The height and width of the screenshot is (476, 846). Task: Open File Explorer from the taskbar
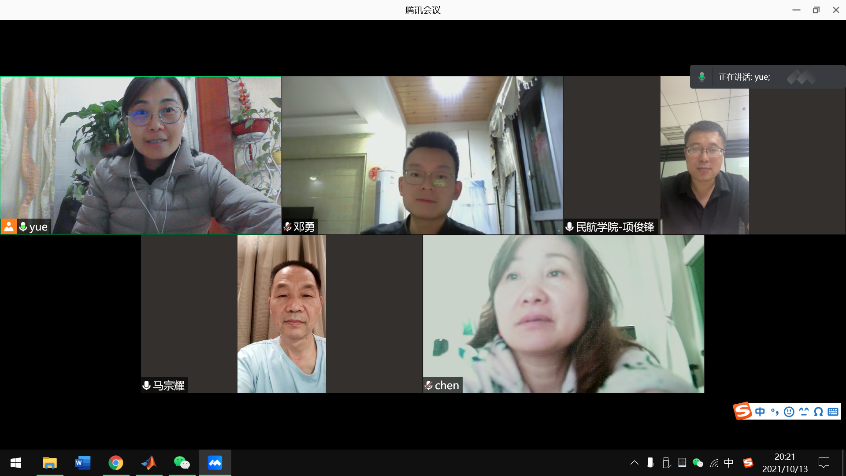(x=49, y=463)
